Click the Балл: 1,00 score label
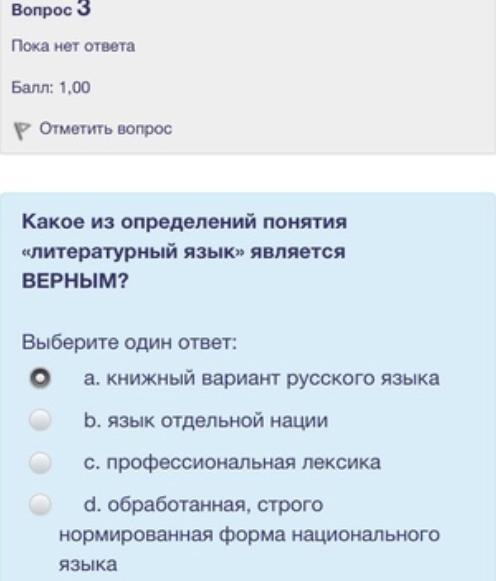The image size is (496, 581). pyautogui.click(x=51, y=87)
